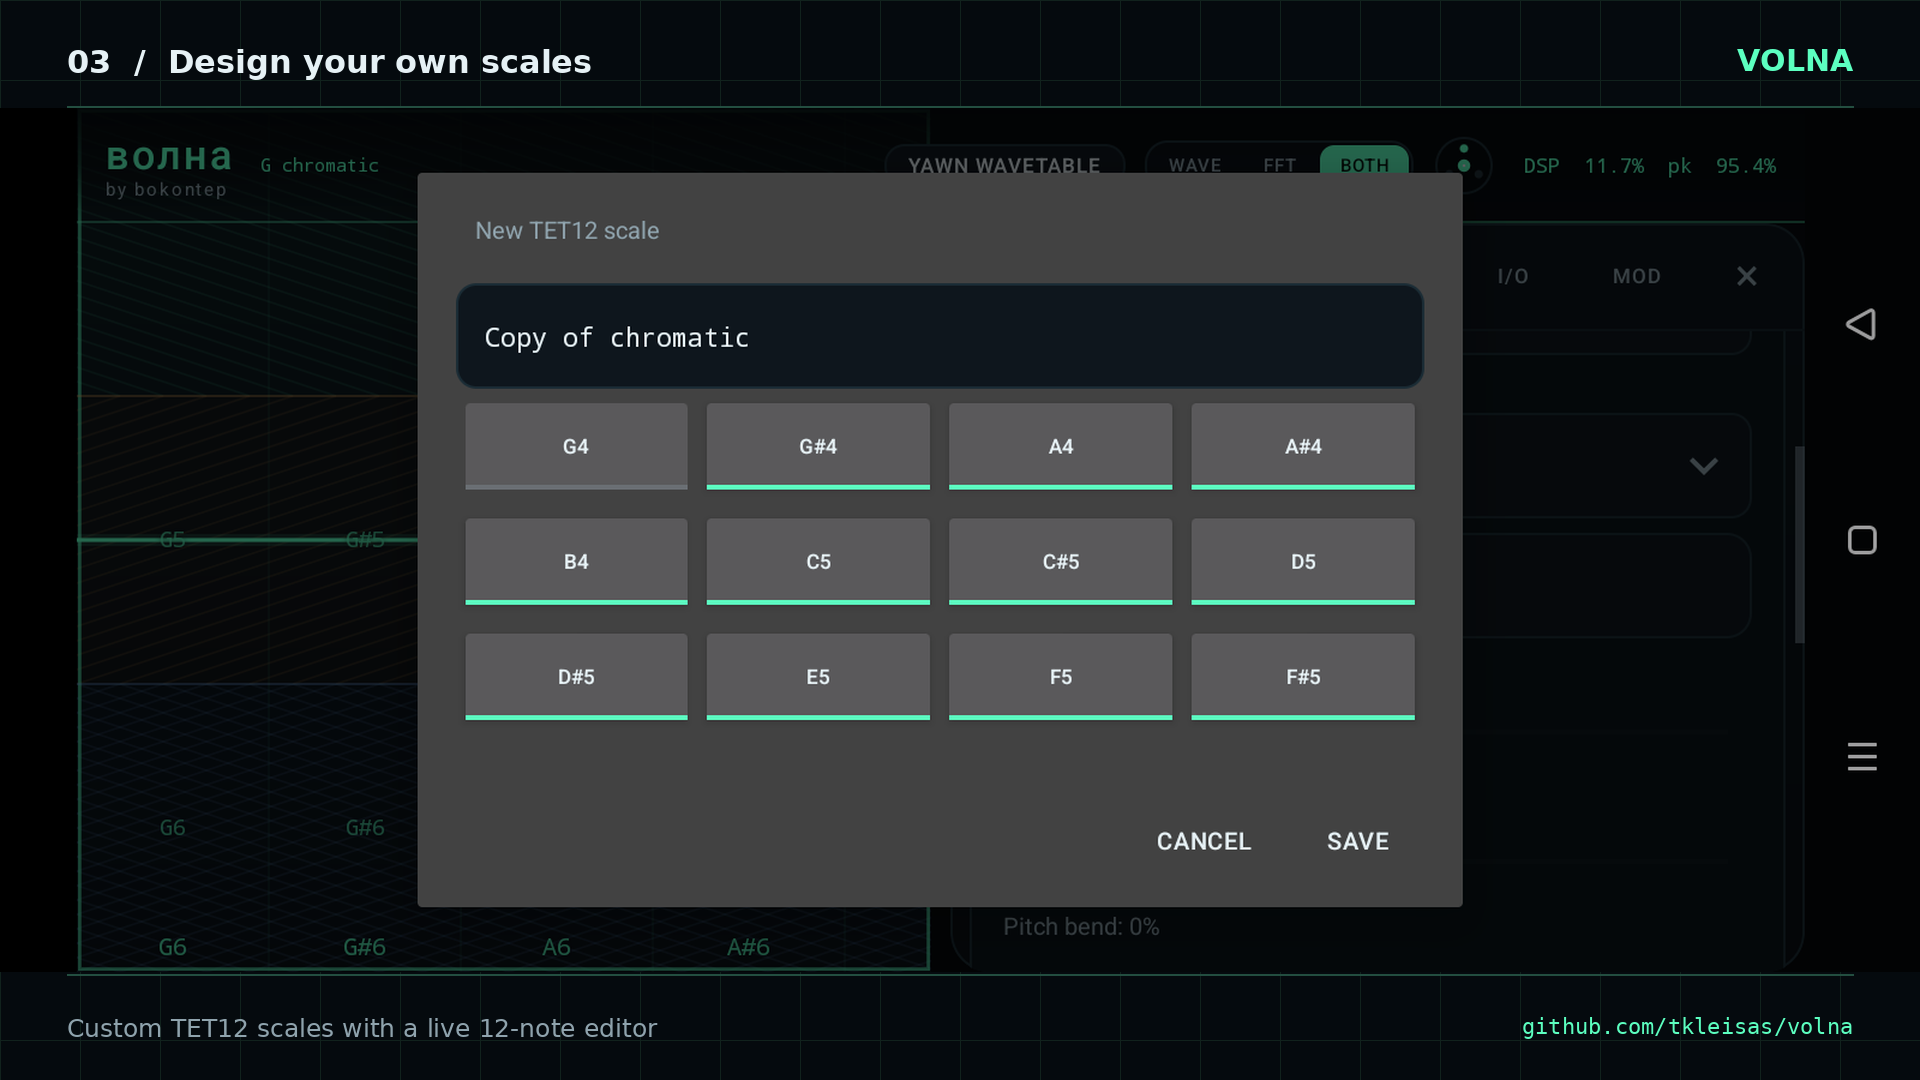This screenshot has height=1080, width=1920.
Task: Click the волна app logo
Action: click(x=169, y=158)
